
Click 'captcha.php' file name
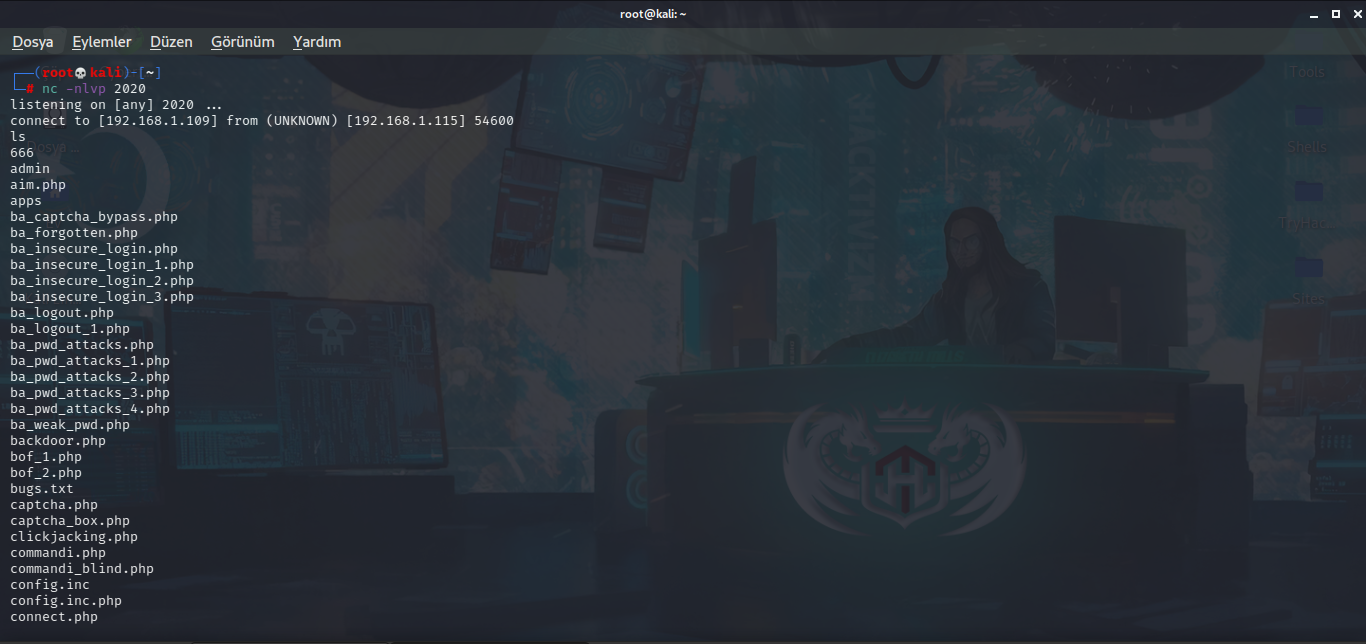[54, 505]
